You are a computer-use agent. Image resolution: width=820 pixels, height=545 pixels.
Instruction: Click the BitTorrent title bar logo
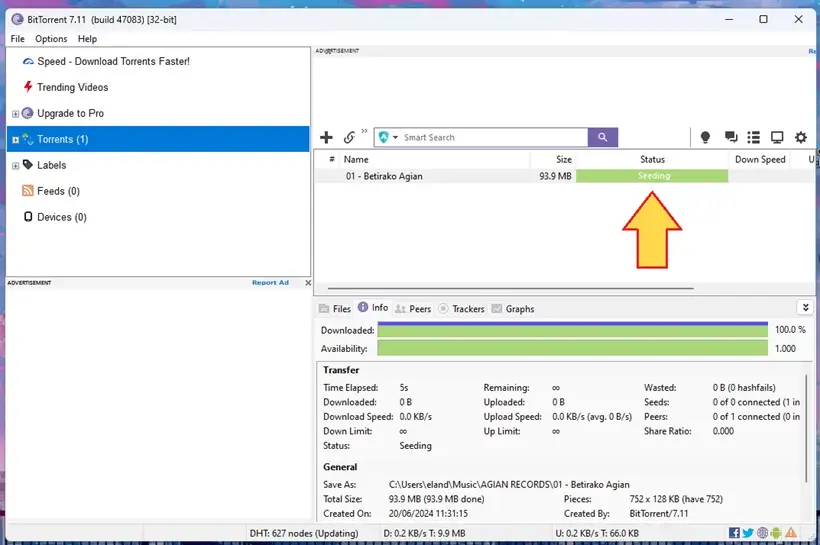pos(17,19)
